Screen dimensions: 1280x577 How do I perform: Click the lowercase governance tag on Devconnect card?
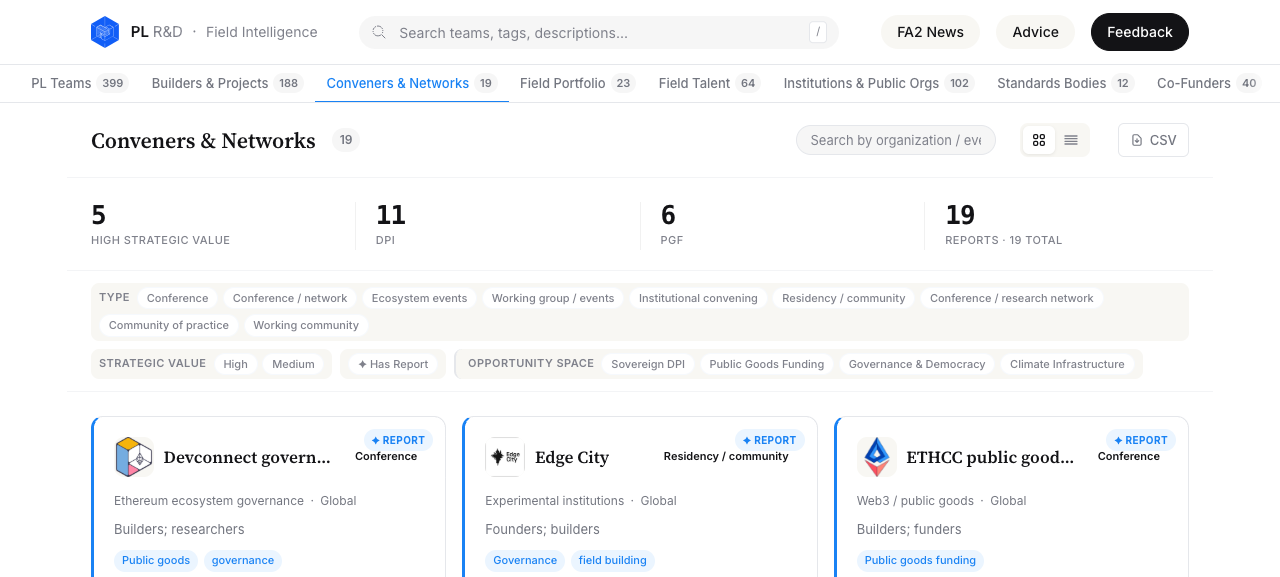coord(243,560)
